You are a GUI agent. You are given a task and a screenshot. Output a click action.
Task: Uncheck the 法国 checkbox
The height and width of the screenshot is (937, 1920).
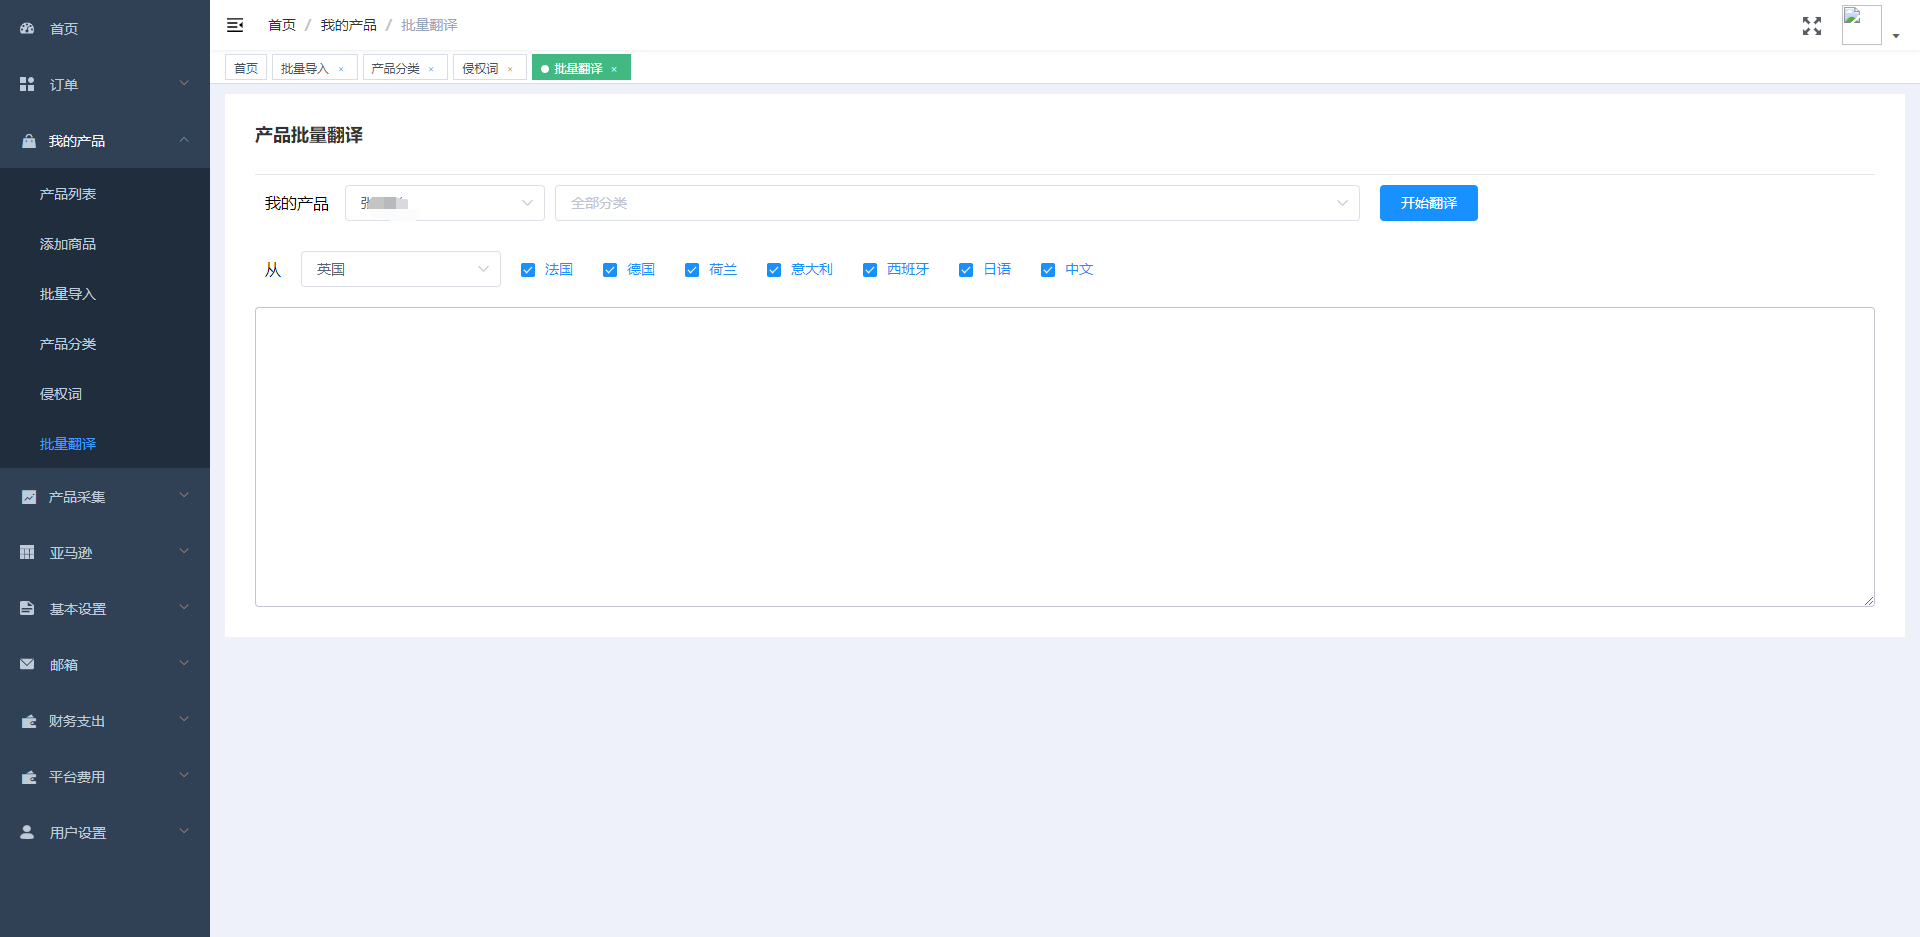pos(528,270)
